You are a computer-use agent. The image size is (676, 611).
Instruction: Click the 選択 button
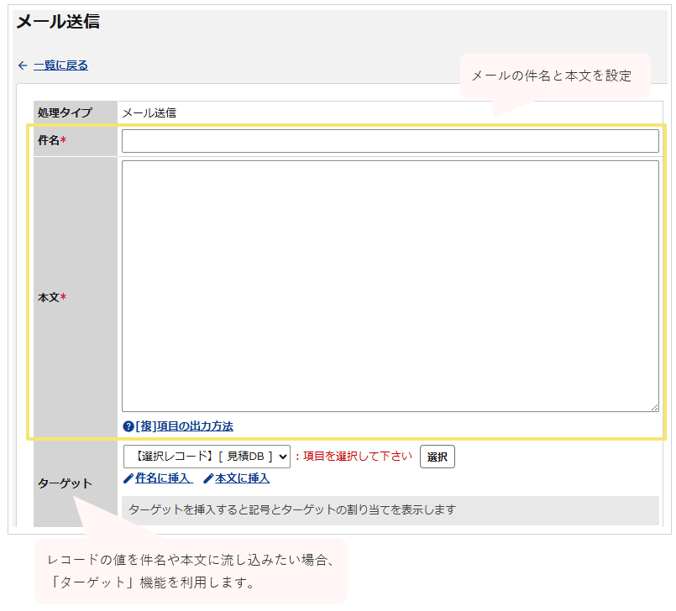coord(437,457)
